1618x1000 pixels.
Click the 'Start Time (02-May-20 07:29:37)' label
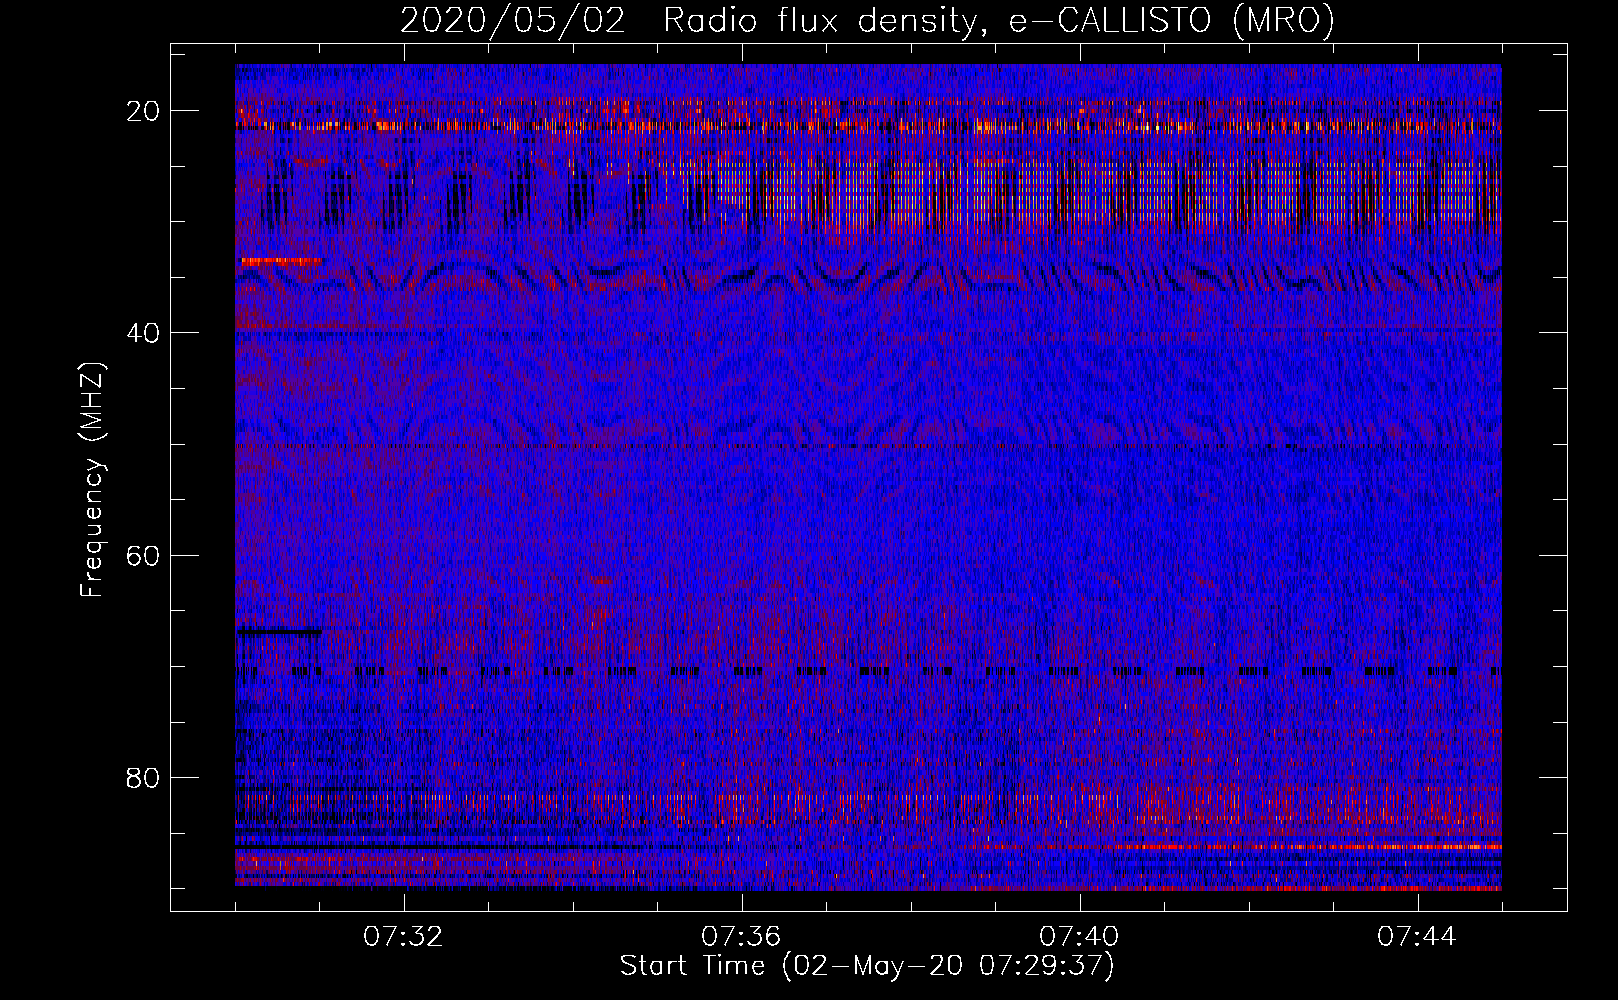click(867, 966)
